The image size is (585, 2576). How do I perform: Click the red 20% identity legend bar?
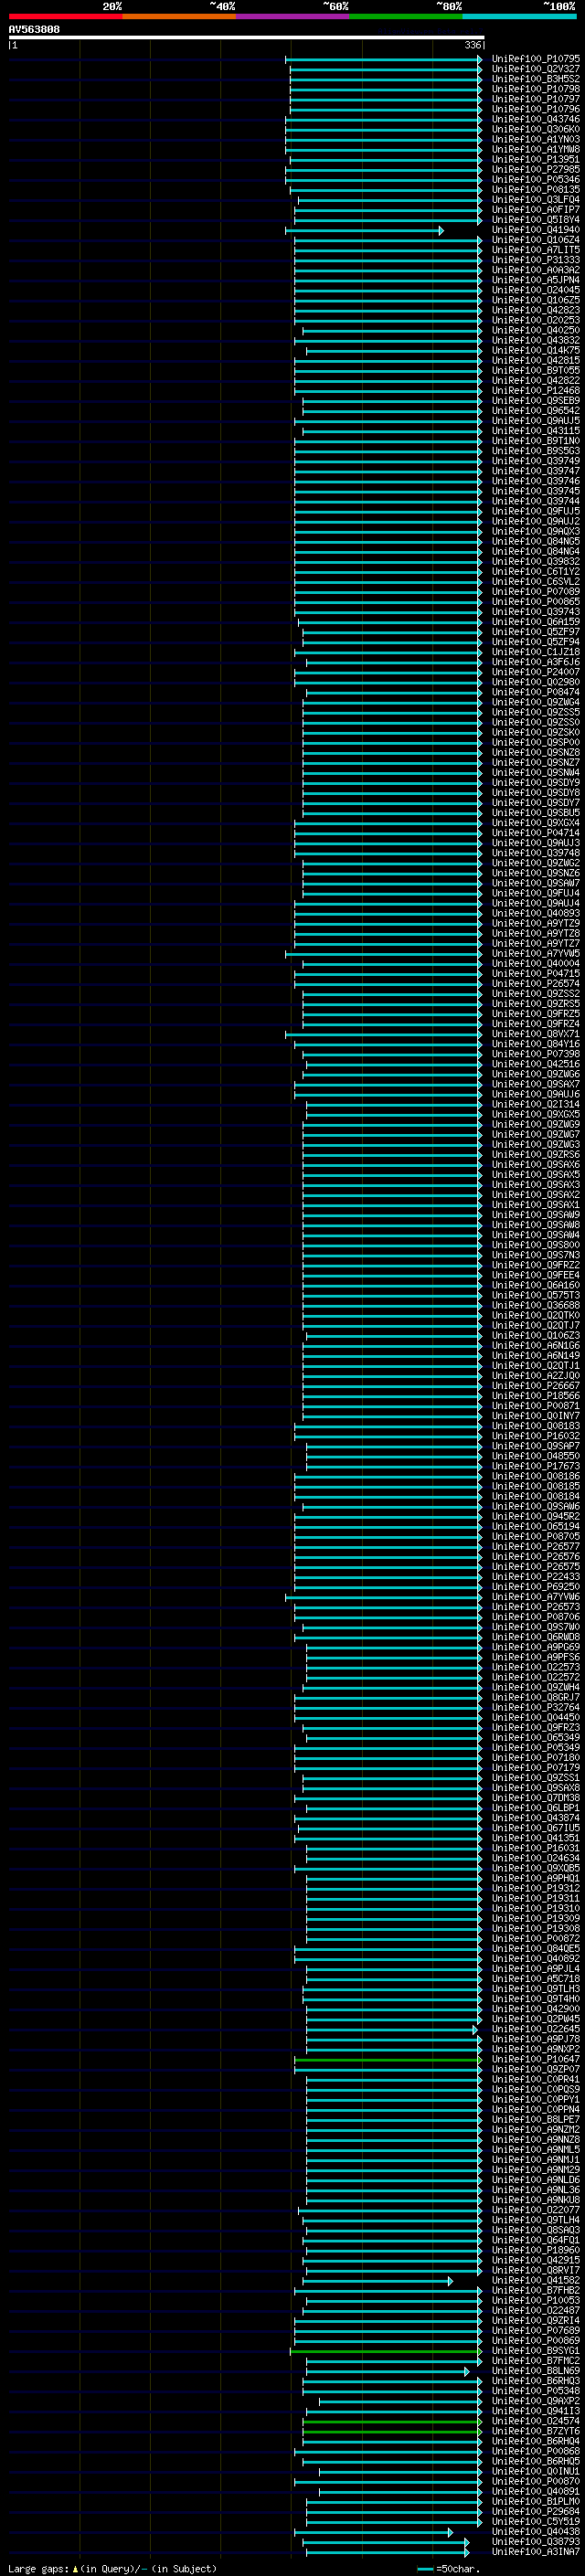coord(65,16)
